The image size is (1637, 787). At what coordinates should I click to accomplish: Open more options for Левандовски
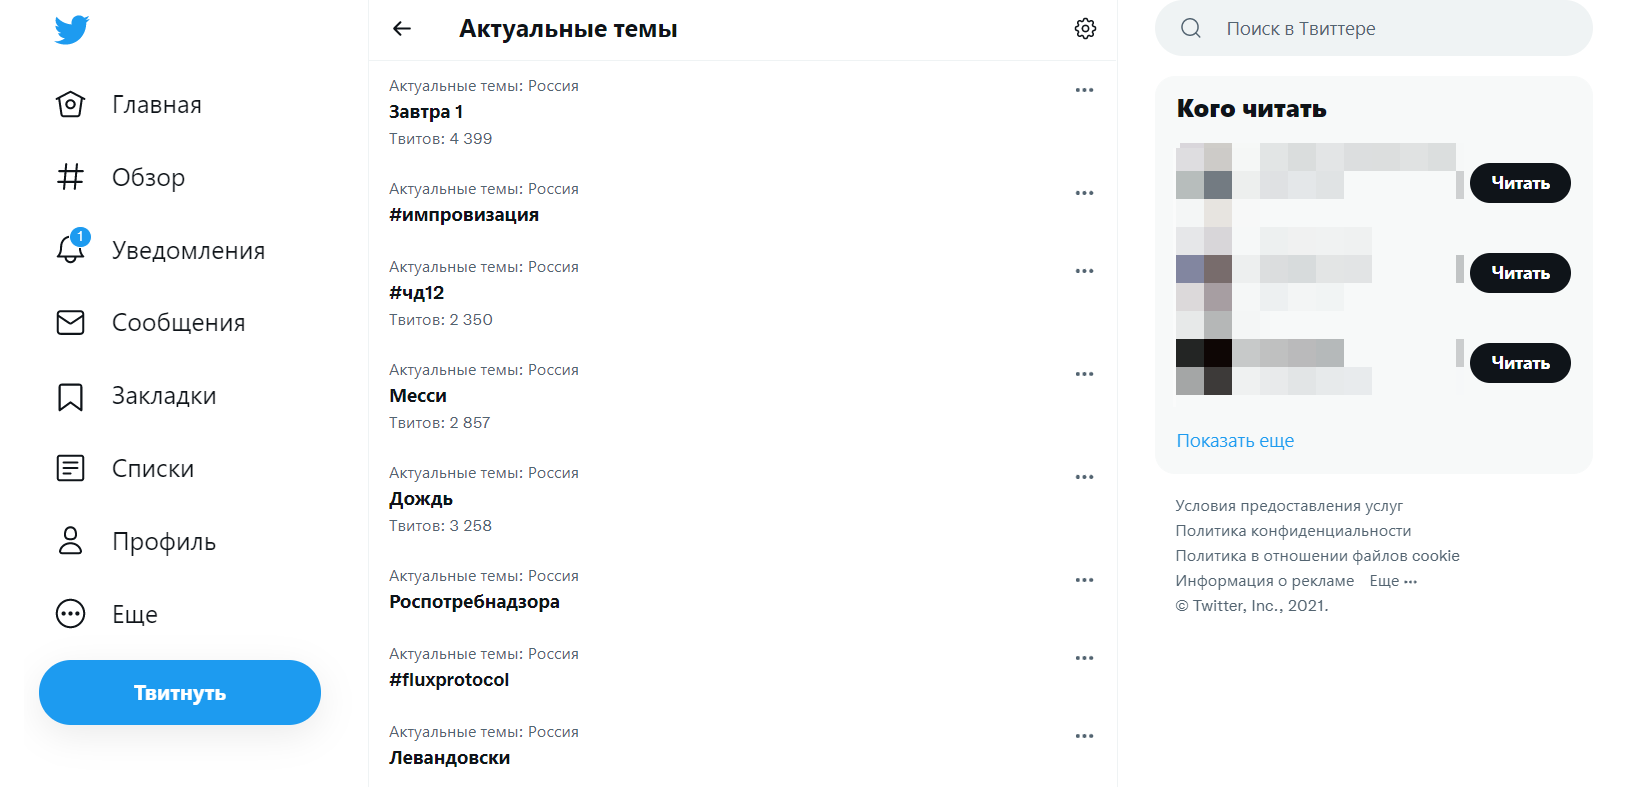pyautogui.click(x=1084, y=736)
